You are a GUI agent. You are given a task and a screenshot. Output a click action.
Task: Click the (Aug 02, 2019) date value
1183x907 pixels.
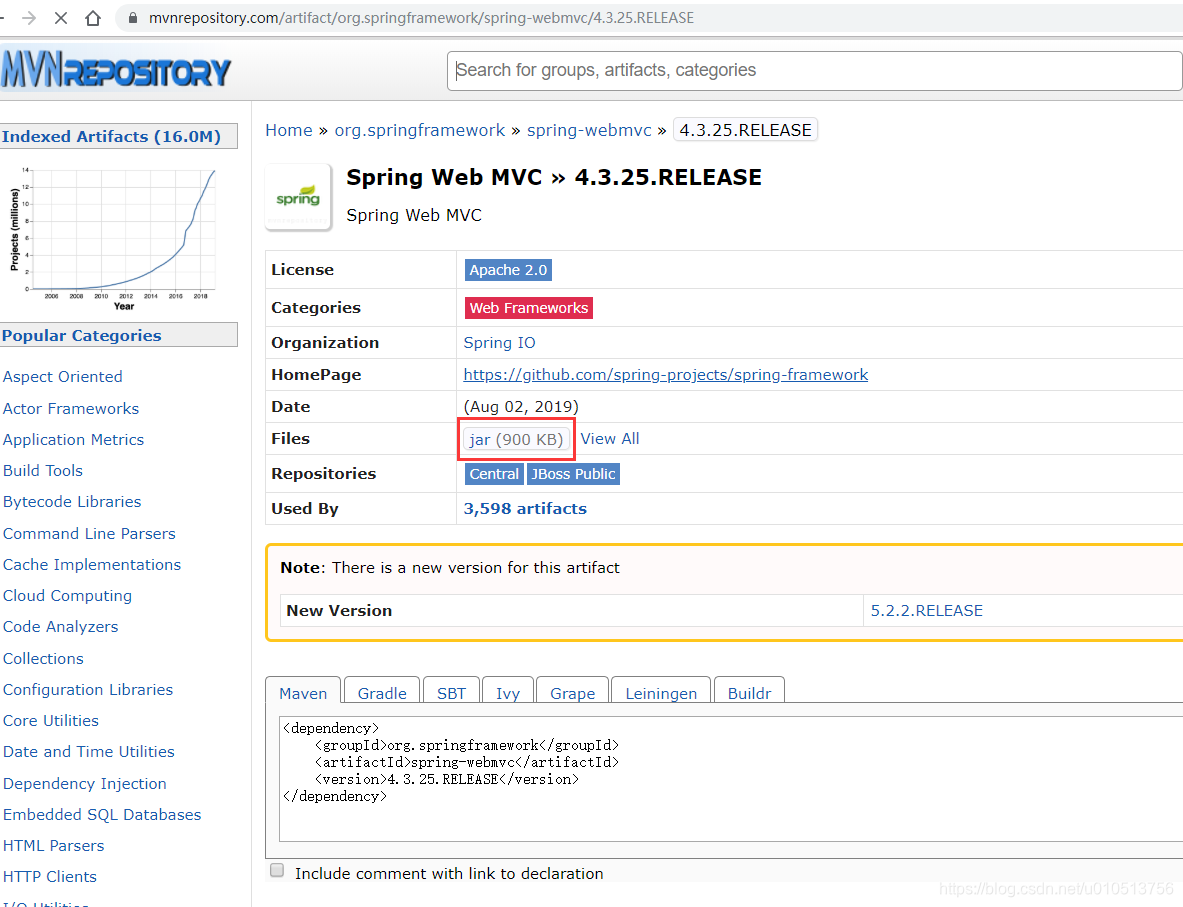521,407
